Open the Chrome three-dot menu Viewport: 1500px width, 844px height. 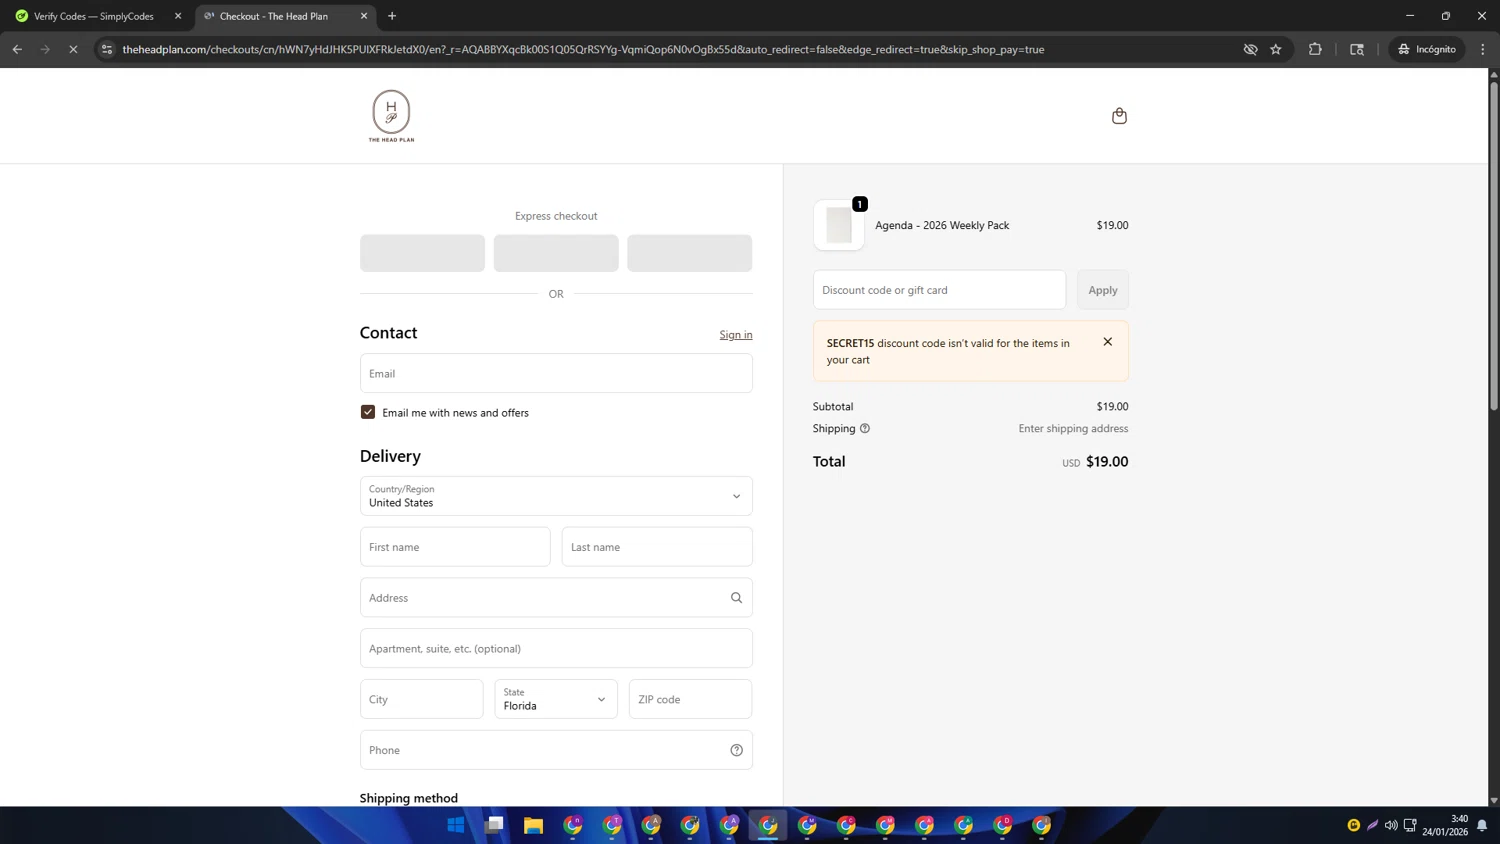pos(1483,49)
